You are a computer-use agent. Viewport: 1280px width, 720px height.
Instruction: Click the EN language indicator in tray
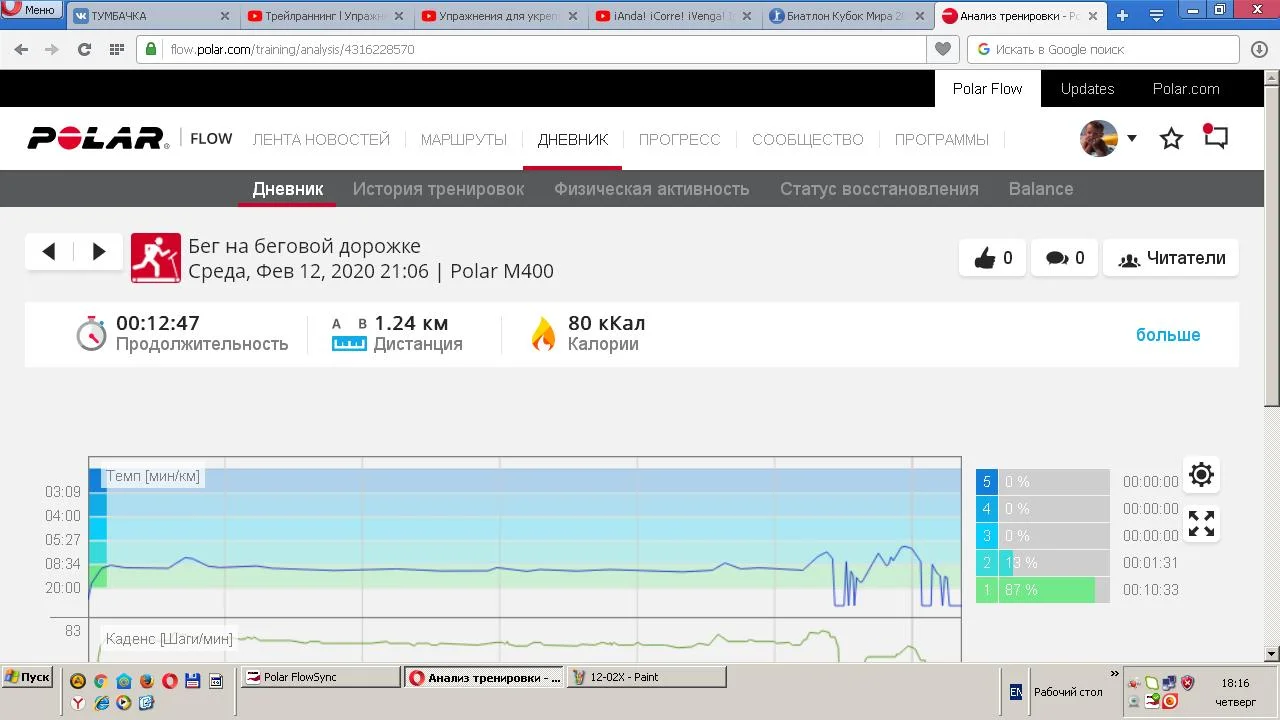pos(1016,692)
